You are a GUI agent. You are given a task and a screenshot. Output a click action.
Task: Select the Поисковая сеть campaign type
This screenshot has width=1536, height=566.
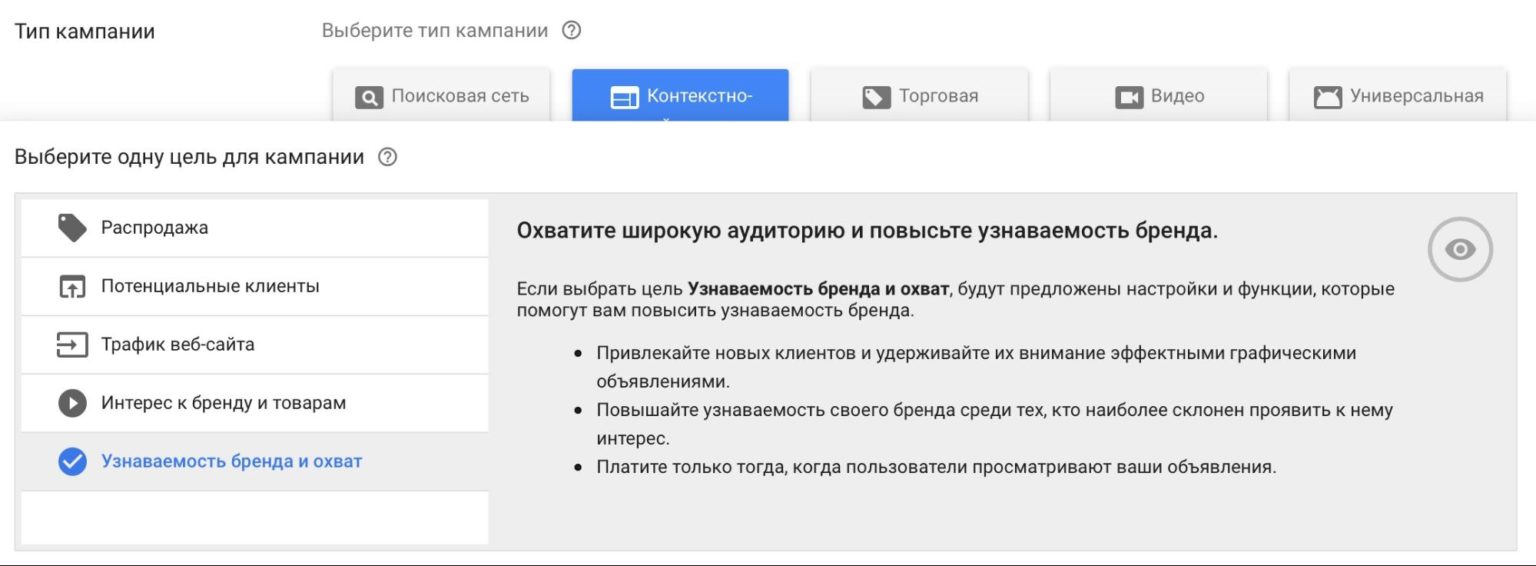(x=441, y=96)
